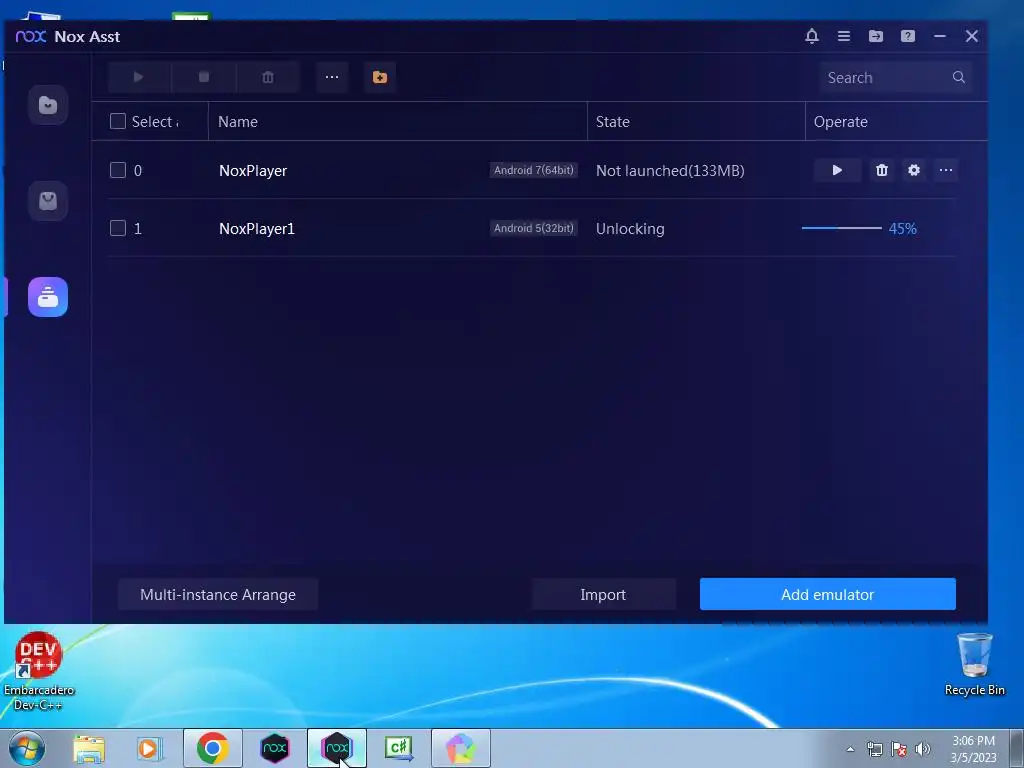Open NoxPlayer row more options dots
Image resolution: width=1024 pixels, height=768 pixels.
[x=946, y=170]
